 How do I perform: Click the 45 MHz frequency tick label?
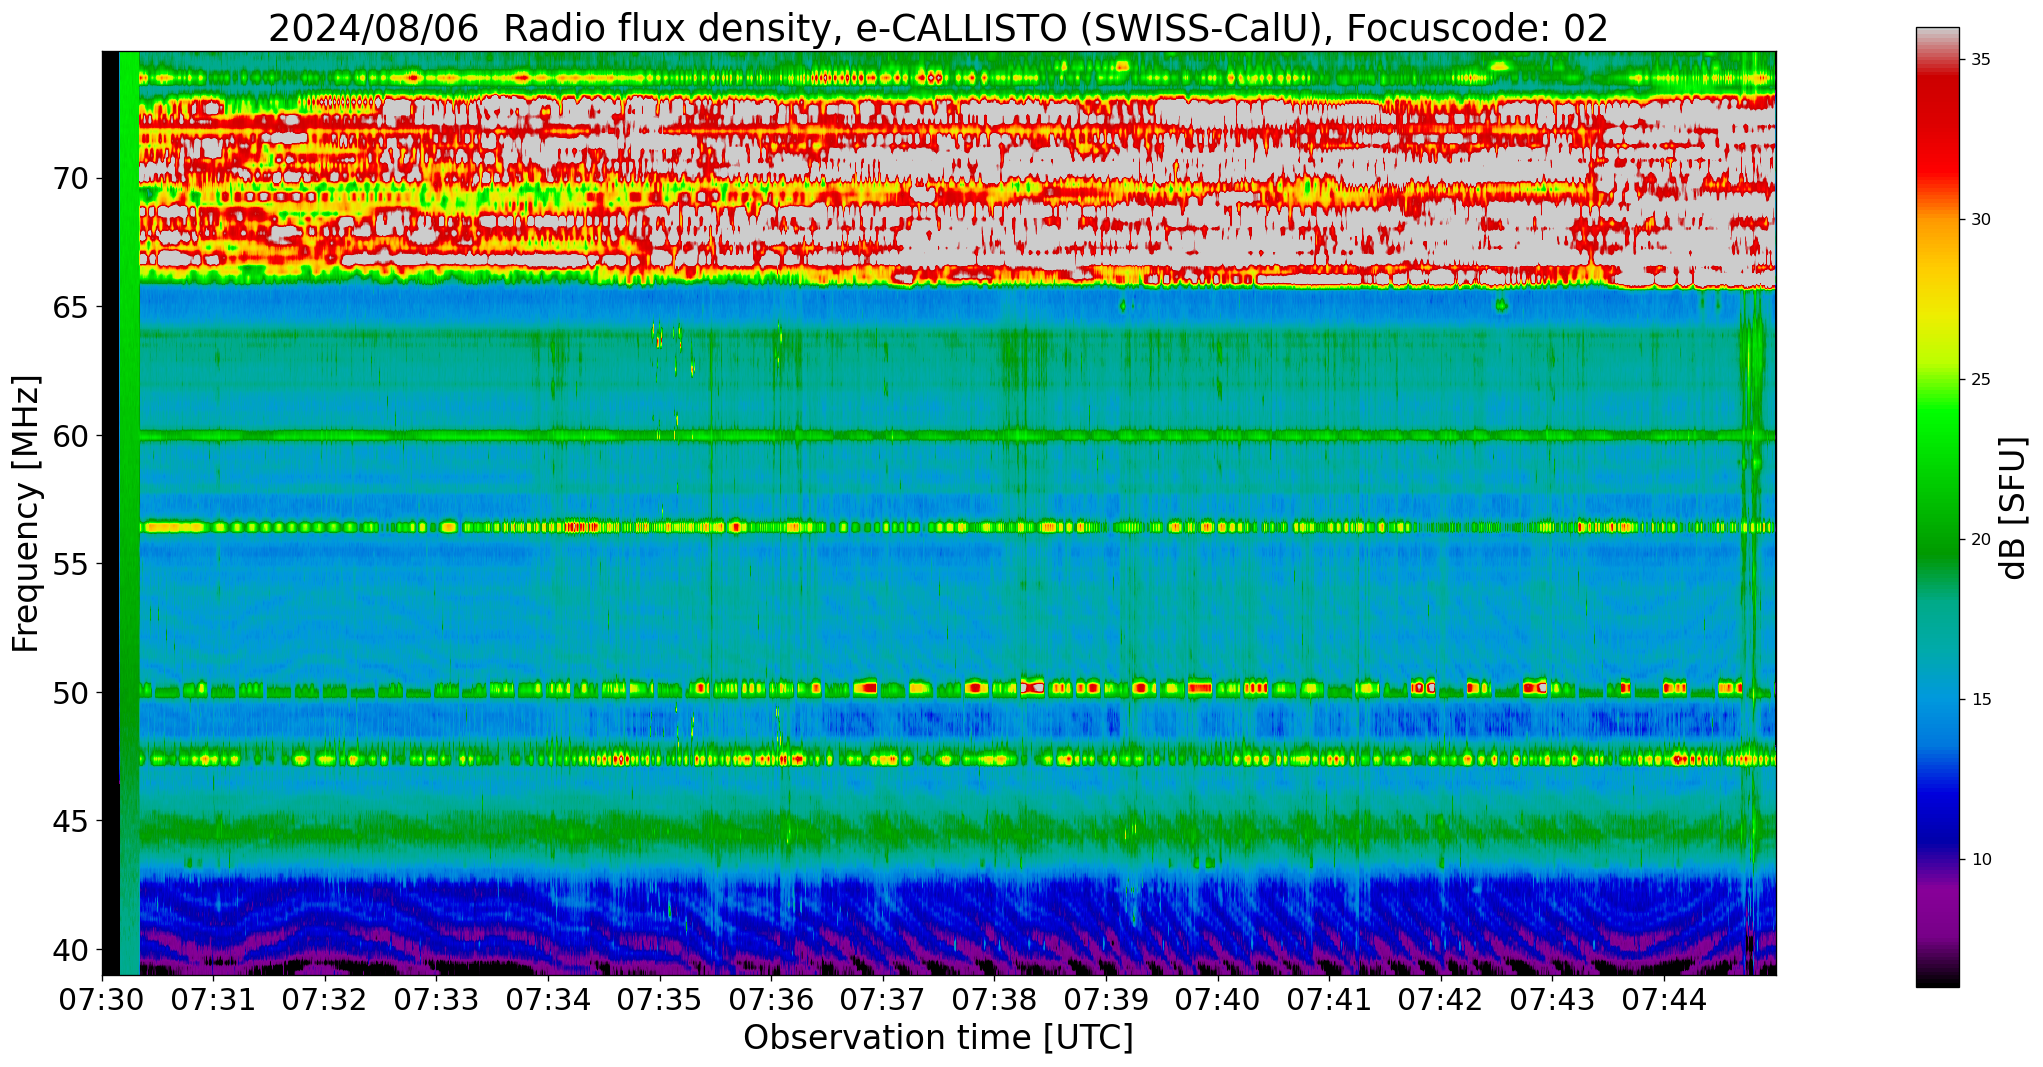click(x=71, y=821)
